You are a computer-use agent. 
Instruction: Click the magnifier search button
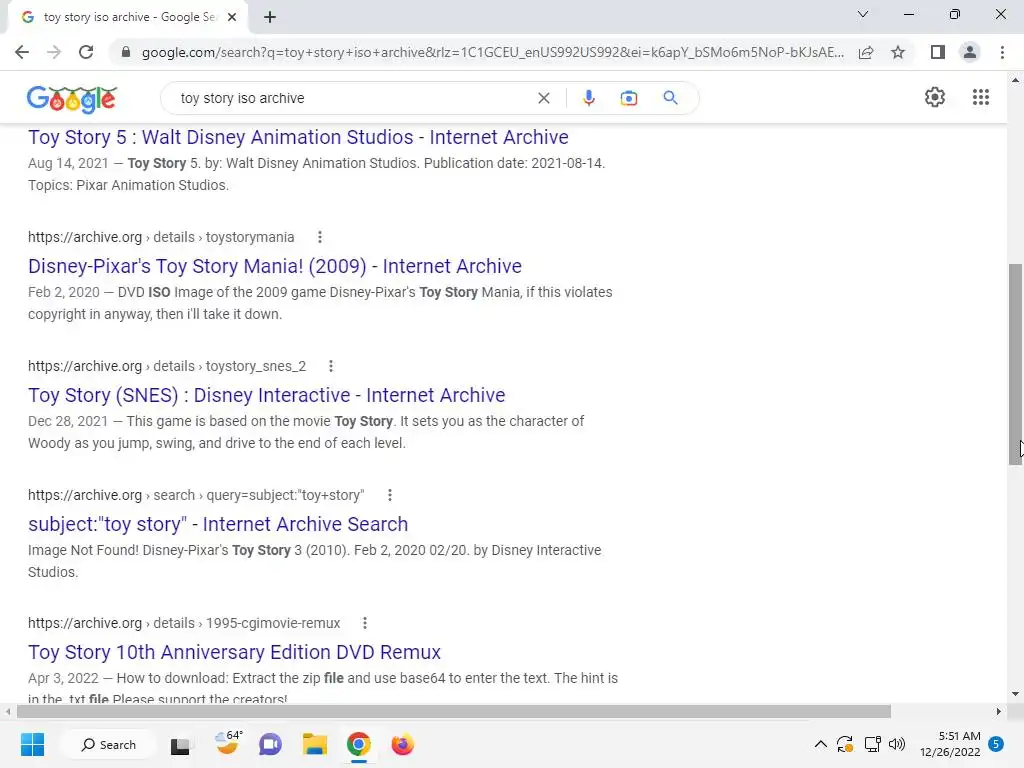pyautogui.click(x=670, y=98)
